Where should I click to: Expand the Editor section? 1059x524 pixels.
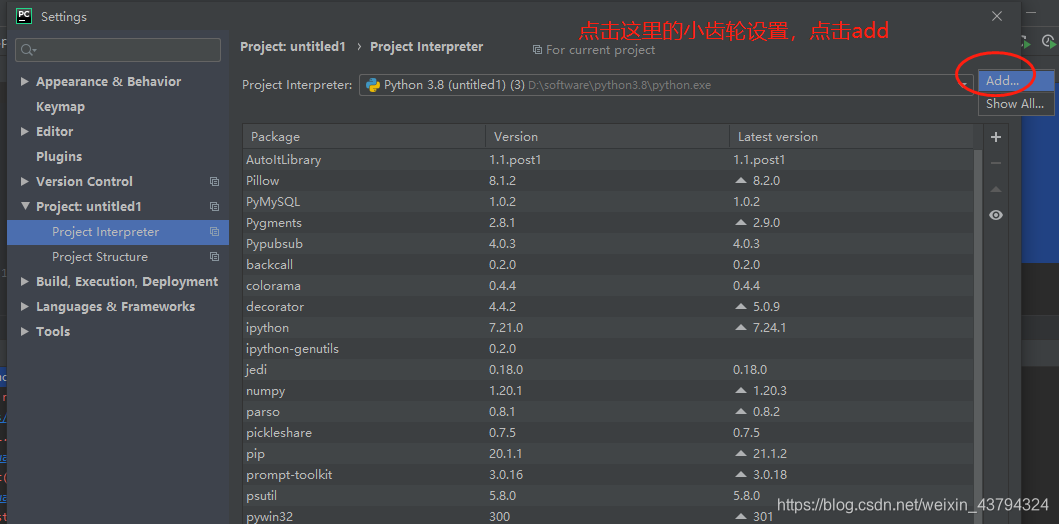pos(25,132)
